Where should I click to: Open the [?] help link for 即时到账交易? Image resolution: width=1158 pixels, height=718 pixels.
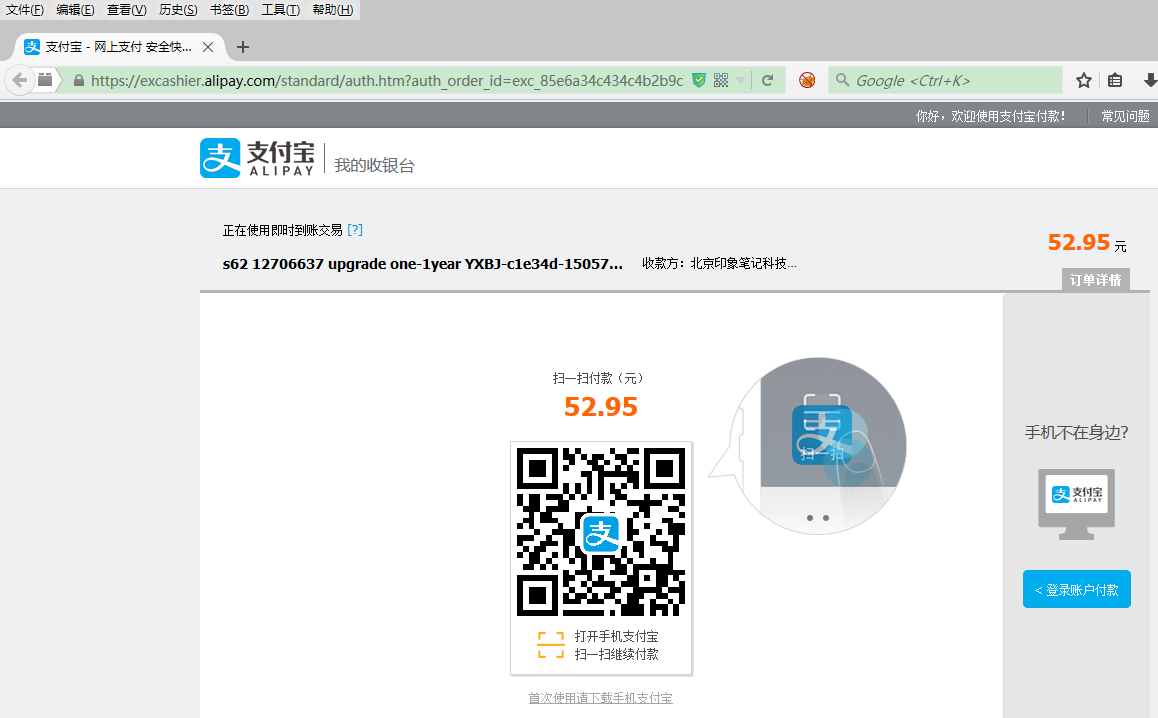click(x=354, y=230)
